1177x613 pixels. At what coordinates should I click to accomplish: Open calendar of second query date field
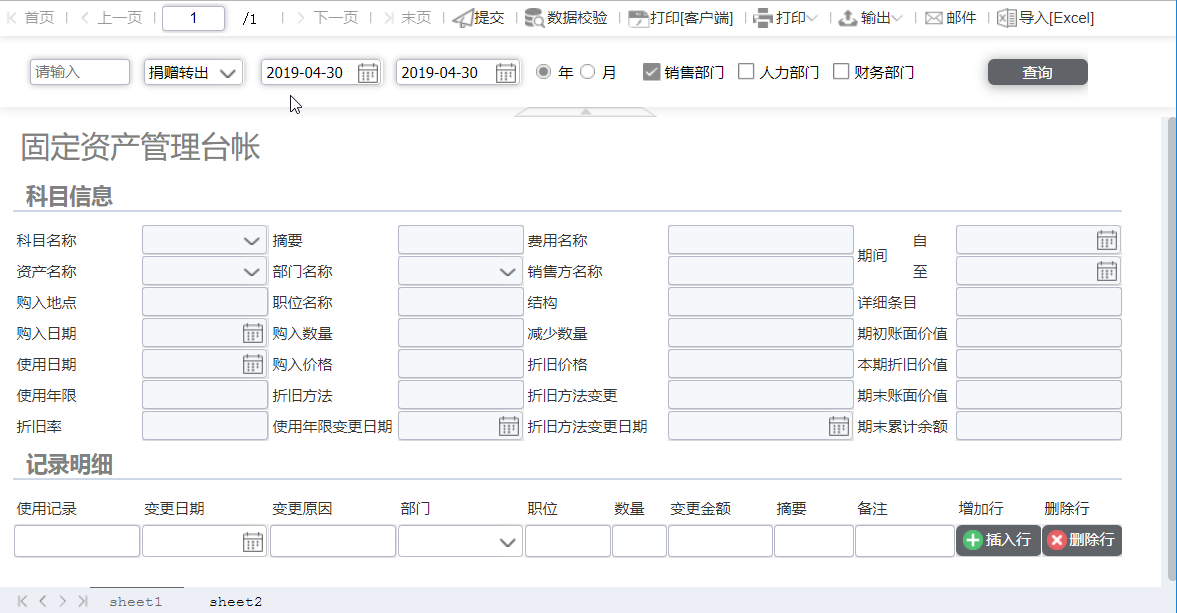pyautogui.click(x=506, y=73)
